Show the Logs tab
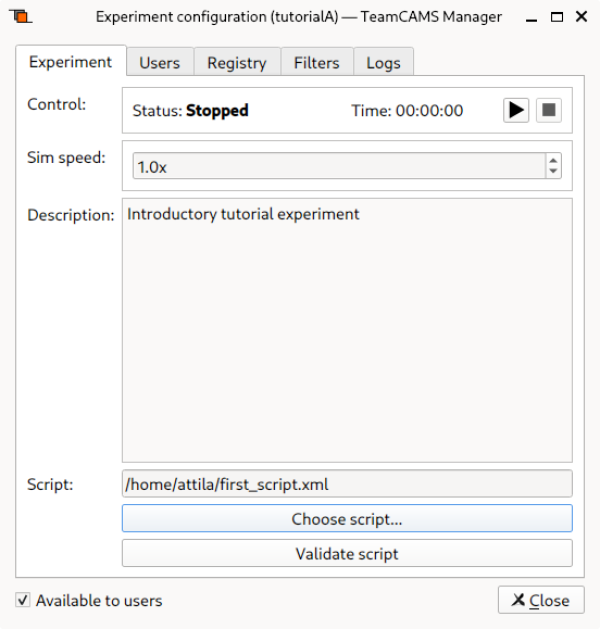 [383, 63]
